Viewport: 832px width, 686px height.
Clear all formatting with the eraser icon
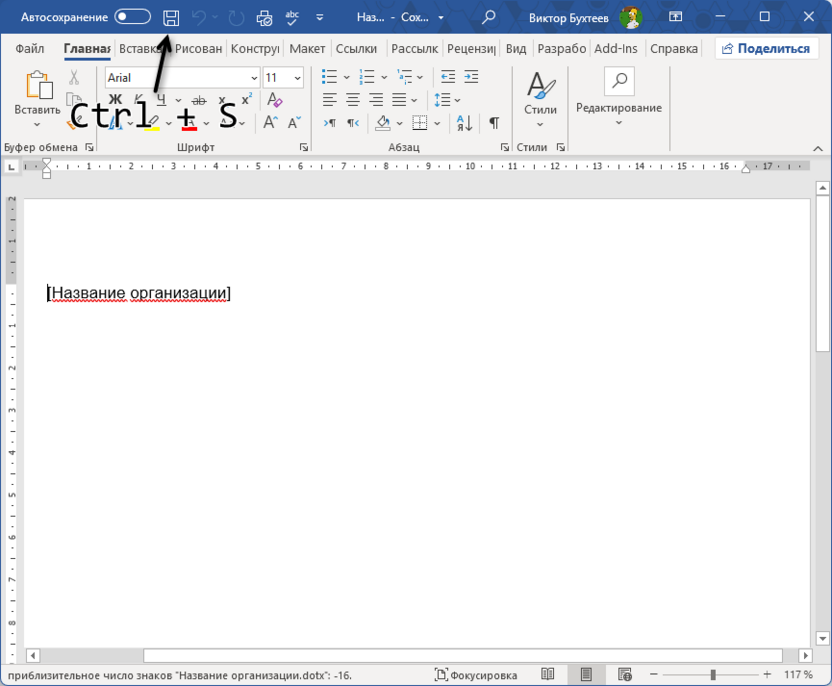tap(275, 101)
